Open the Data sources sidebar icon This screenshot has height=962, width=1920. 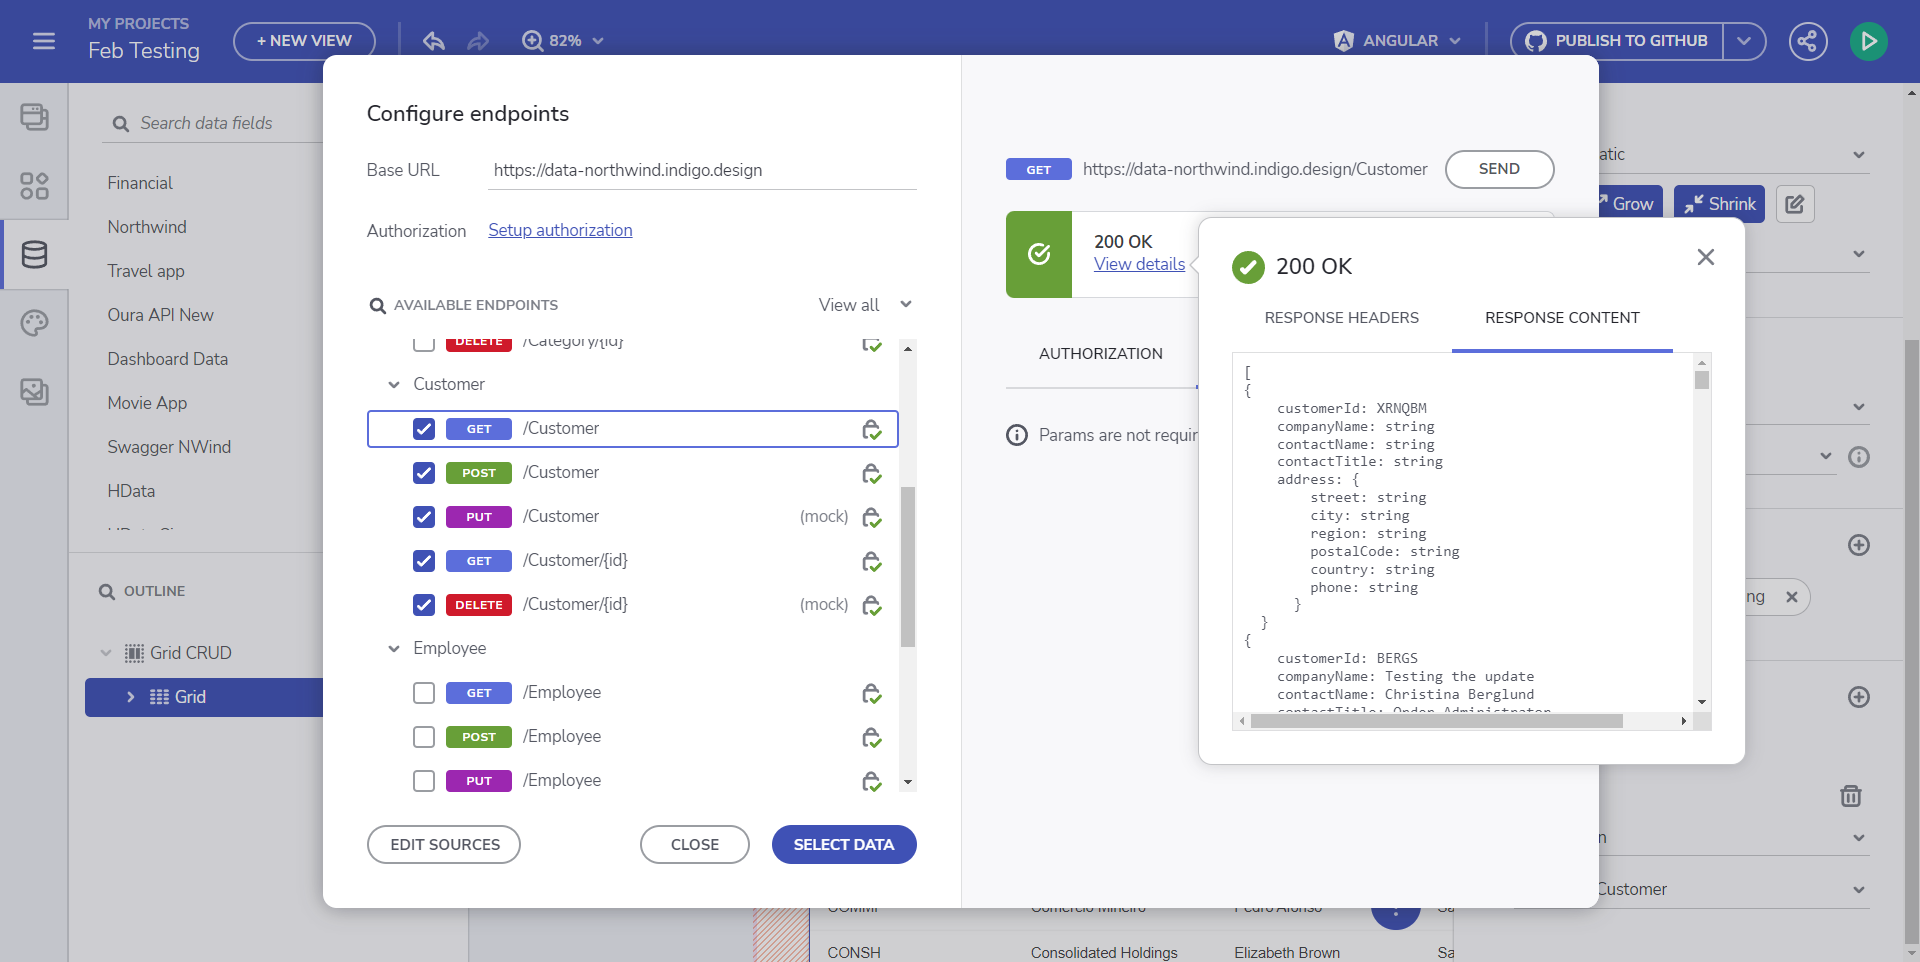[x=34, y=255]
